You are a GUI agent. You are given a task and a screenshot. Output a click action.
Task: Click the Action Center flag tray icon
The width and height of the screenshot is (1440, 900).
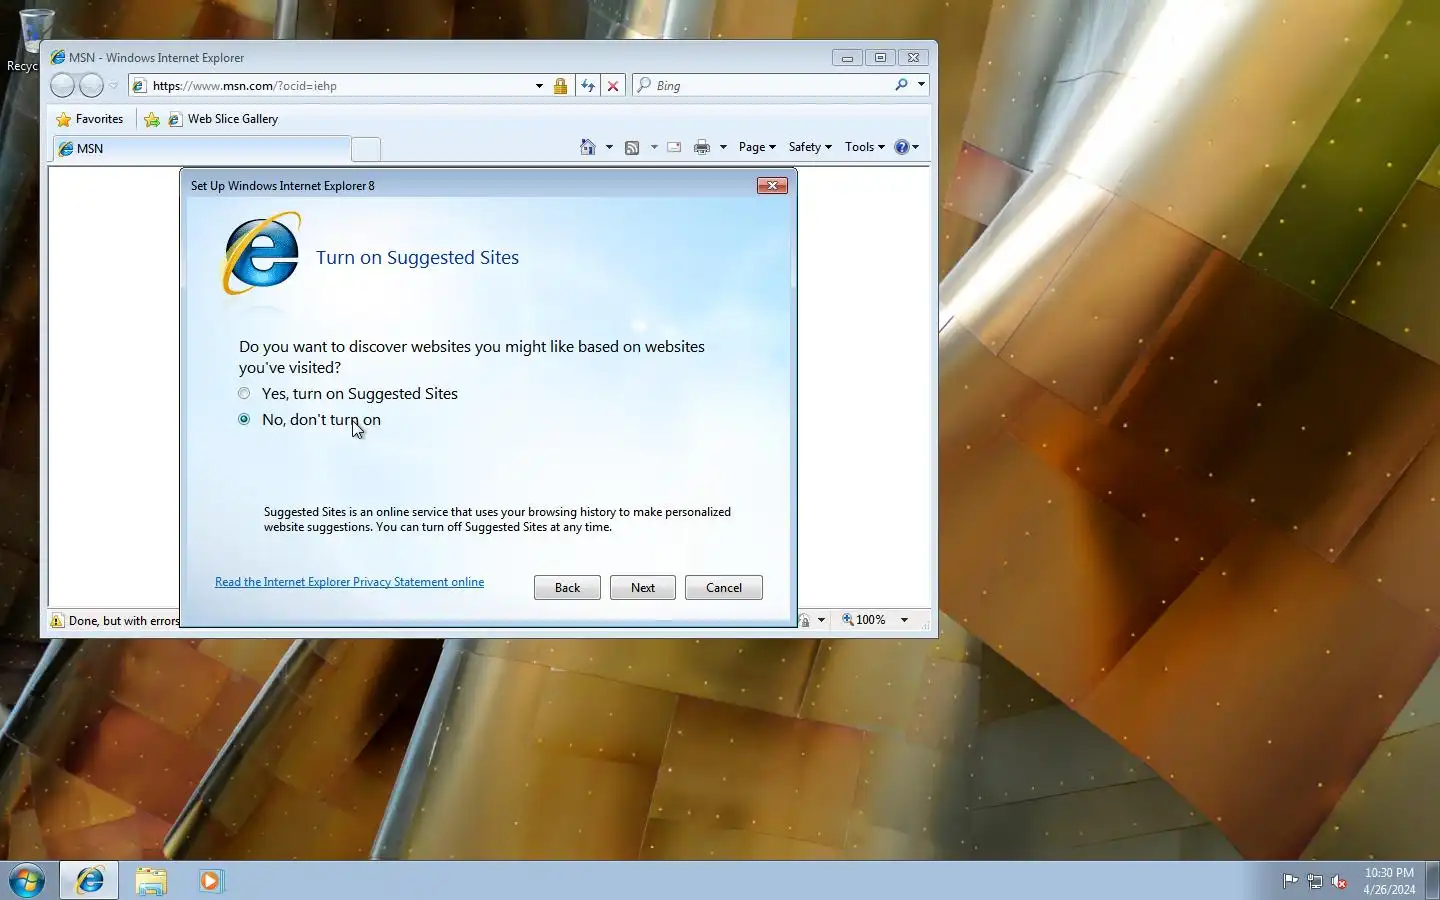click(1290, 881)
